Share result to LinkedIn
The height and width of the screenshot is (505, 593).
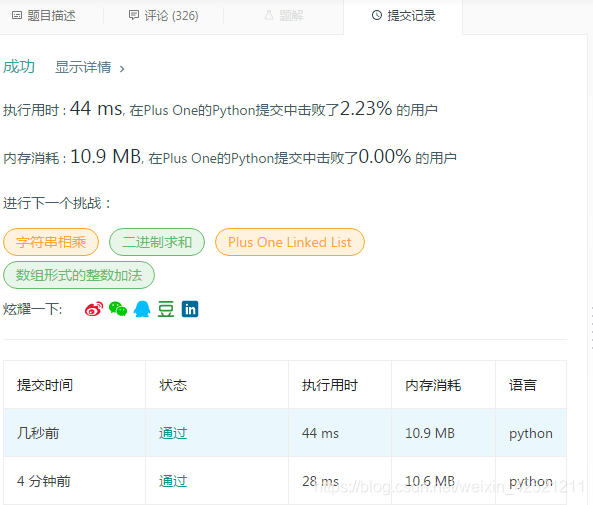[x=190, y=309]
